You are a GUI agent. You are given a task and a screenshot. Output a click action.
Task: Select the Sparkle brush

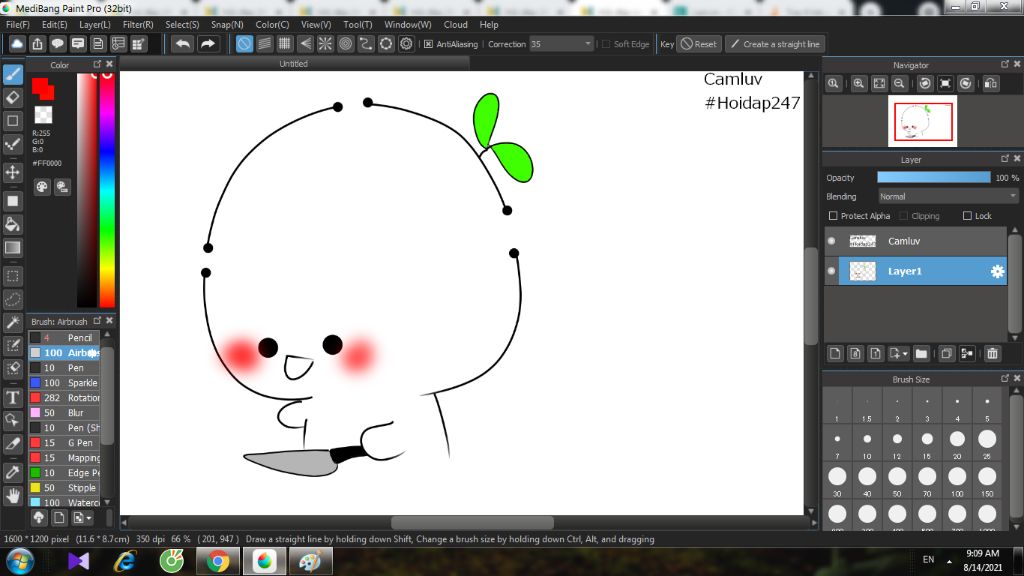coord(64,383)
